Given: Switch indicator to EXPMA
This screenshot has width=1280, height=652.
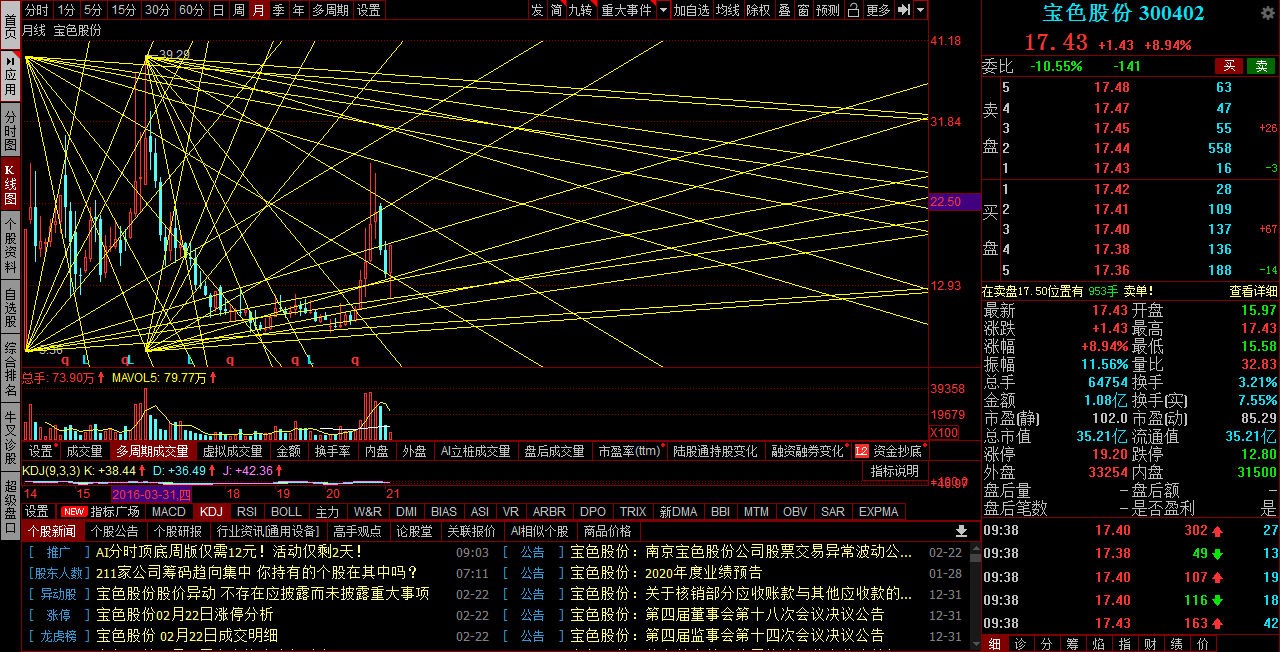Looking at the screenshot, I should tap(878, 511).
